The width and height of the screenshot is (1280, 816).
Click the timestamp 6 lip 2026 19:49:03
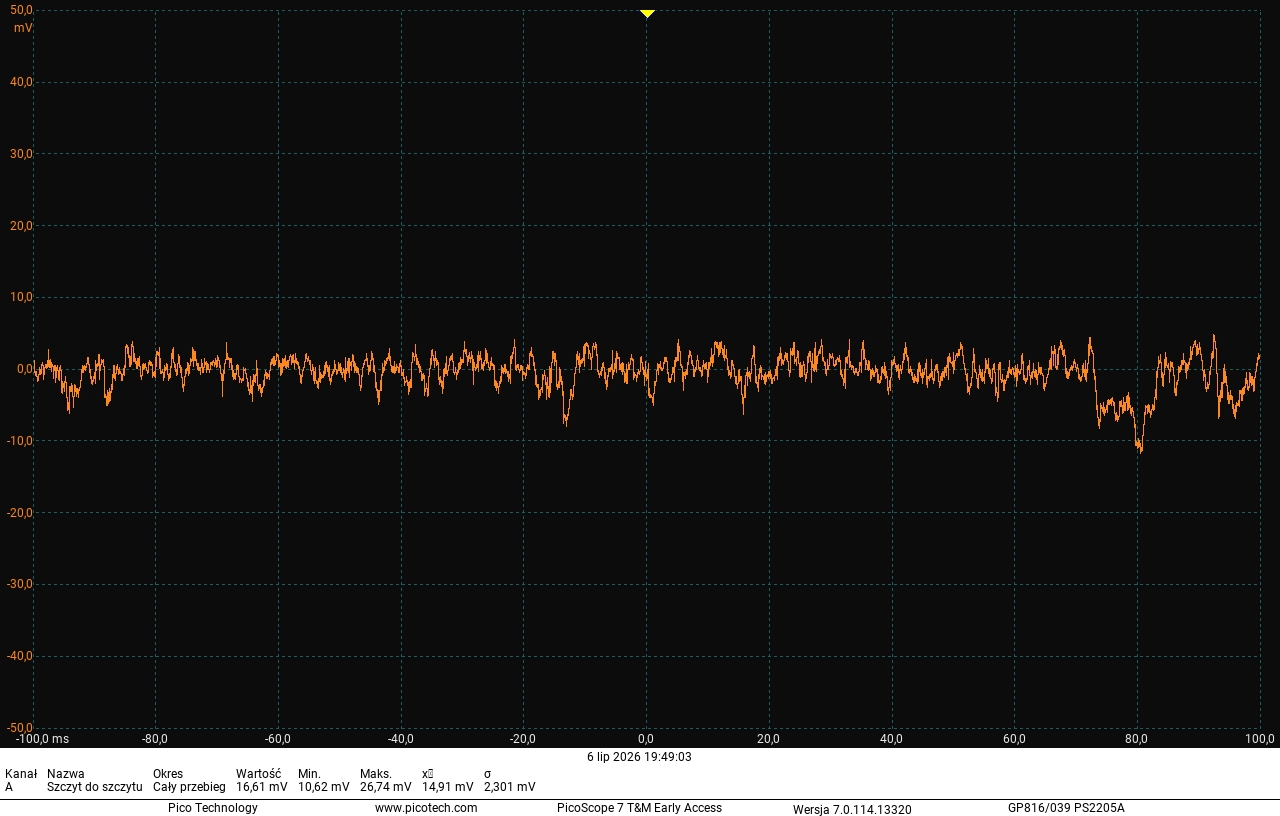tap(639, 757)
